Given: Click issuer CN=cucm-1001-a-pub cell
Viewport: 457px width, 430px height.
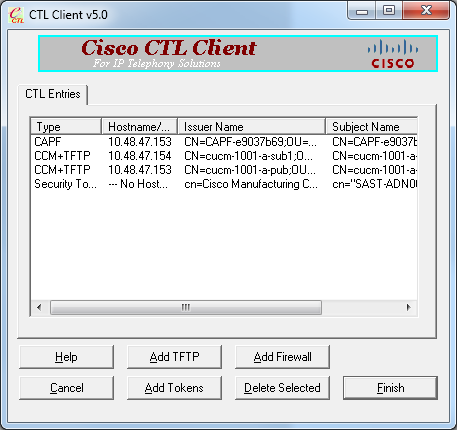Looking at the screenshot, I should click(x=250, y=170).
